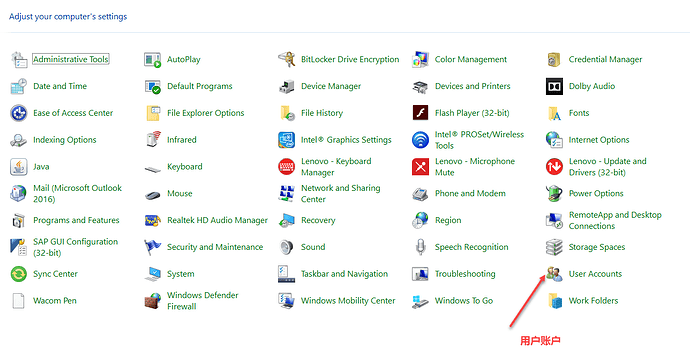Open the Phone and Modem icon
Image resolution: width=690 pixels, height=362 pixels.
420,194
